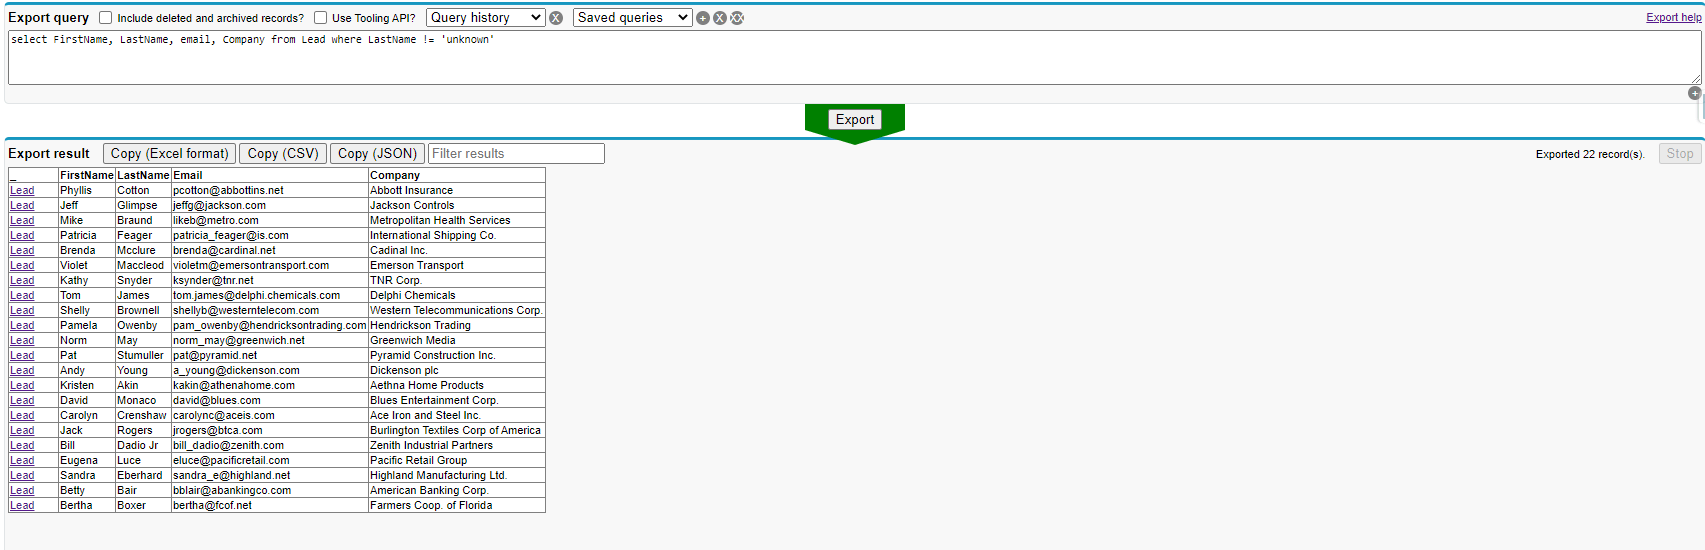Open the Lead link for Tom James
Screen dimensions: 1705x550
(22, 296)
